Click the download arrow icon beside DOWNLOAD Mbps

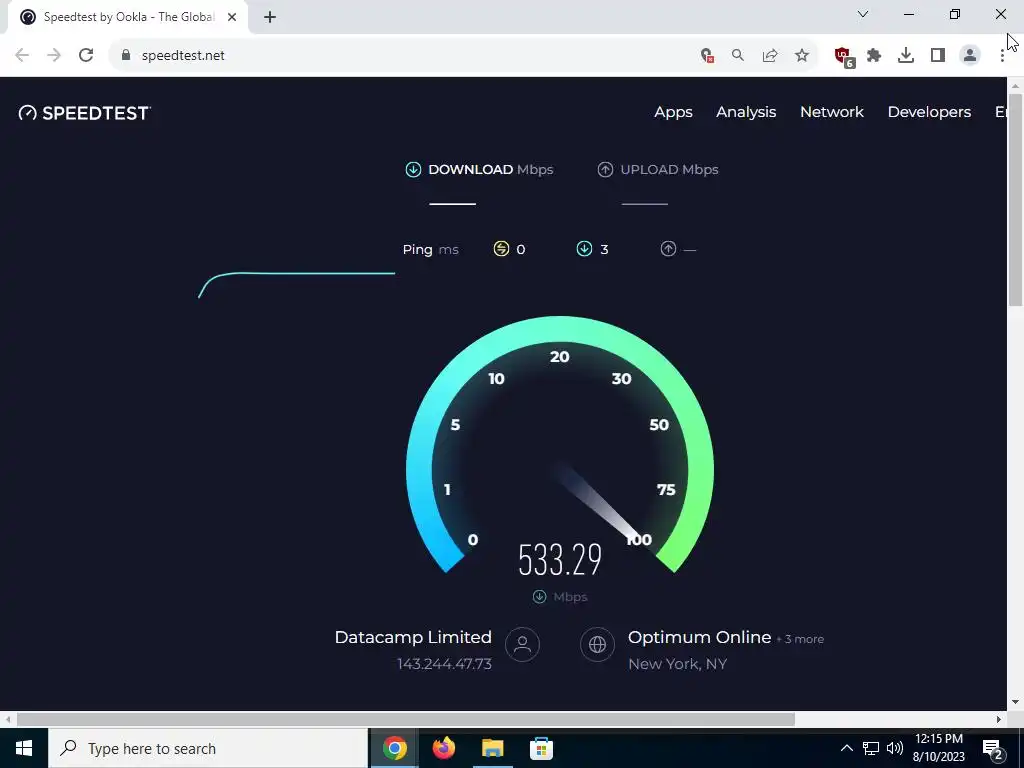413,170
